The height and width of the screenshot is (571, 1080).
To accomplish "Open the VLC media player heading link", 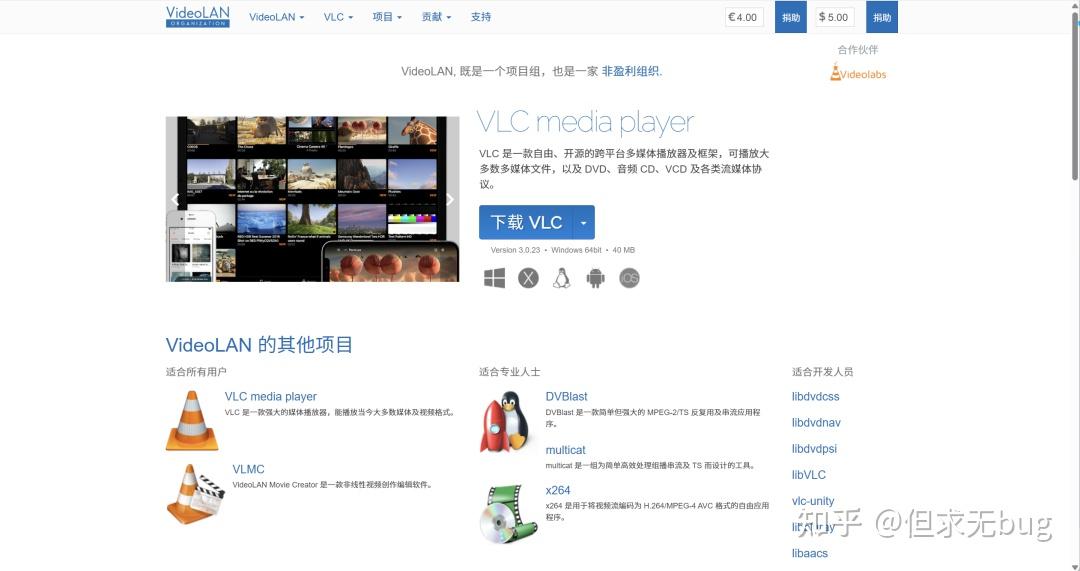I will 585,123.
